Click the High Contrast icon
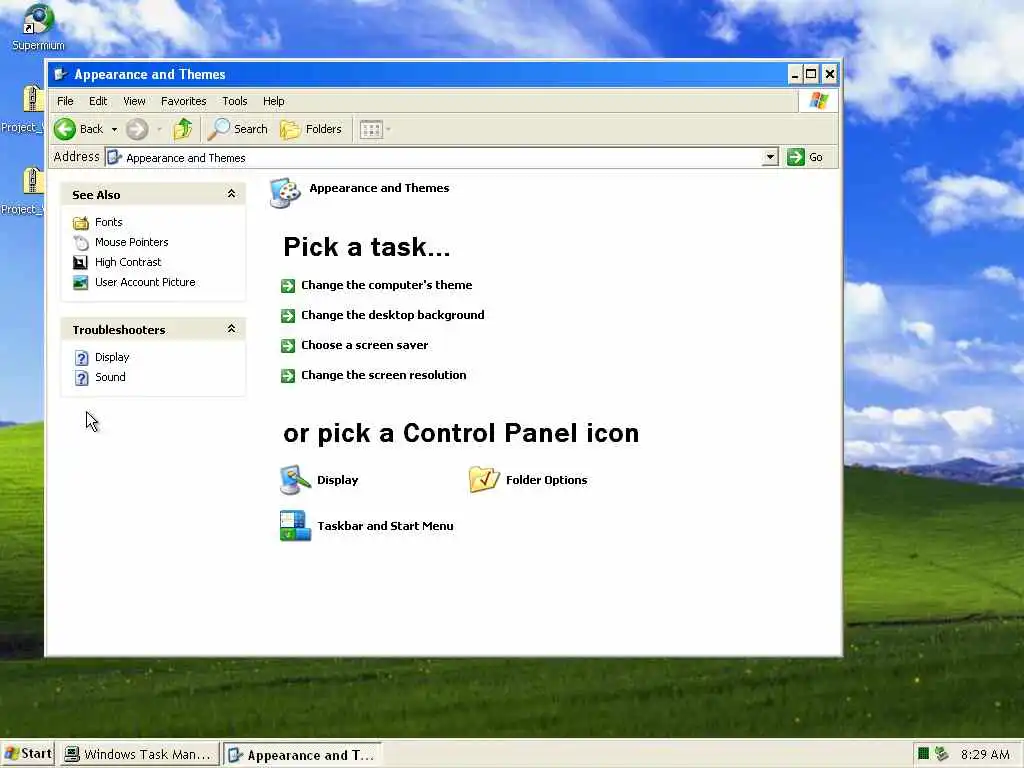Viewport: 1024px width, 768px height. 80,263
